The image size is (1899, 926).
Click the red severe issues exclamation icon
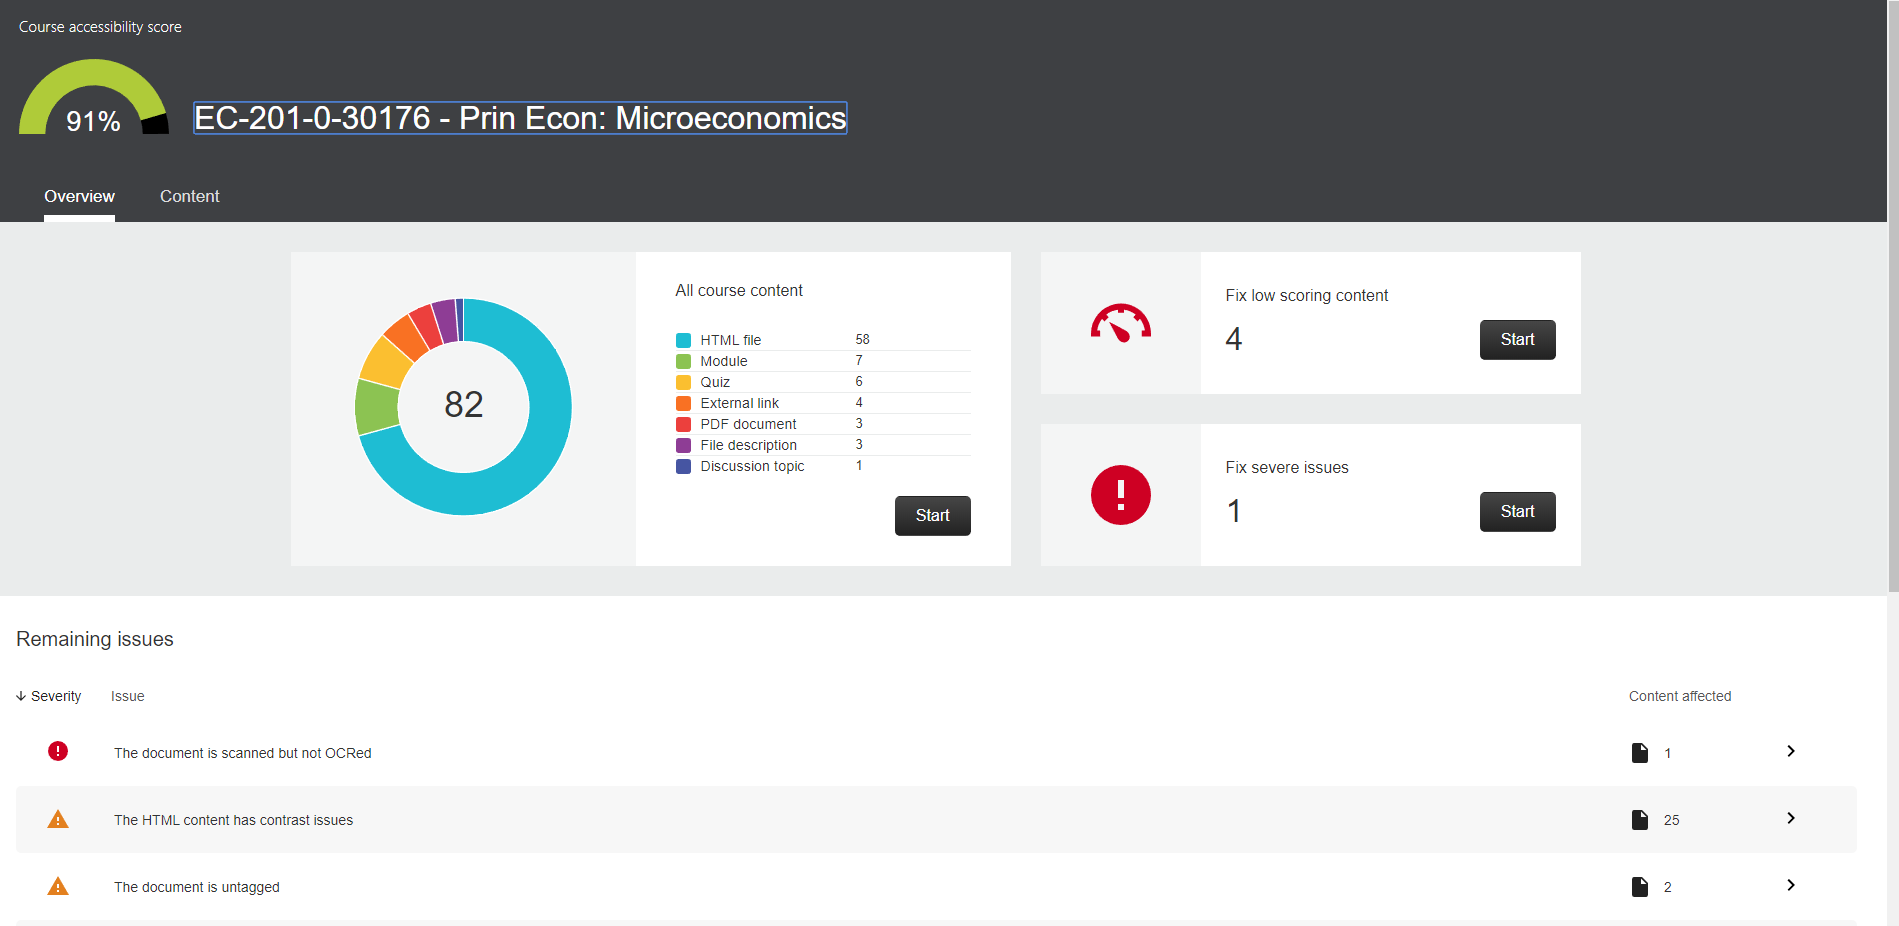pyautogui.click(x=1120, y=495)
